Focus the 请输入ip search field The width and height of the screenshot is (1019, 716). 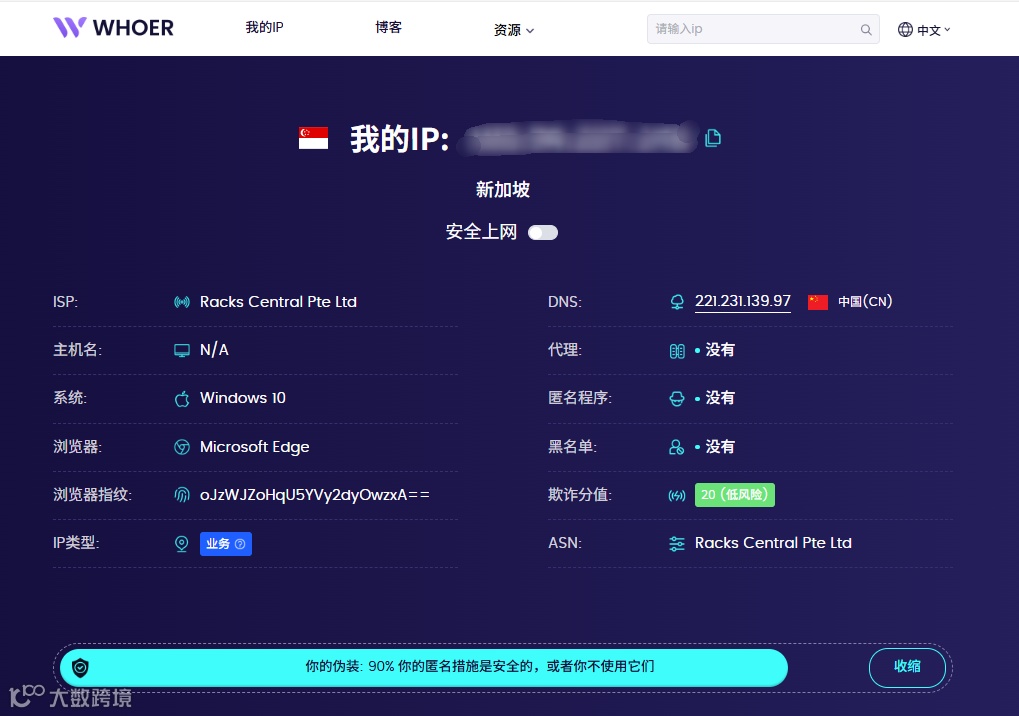(763, 29)
